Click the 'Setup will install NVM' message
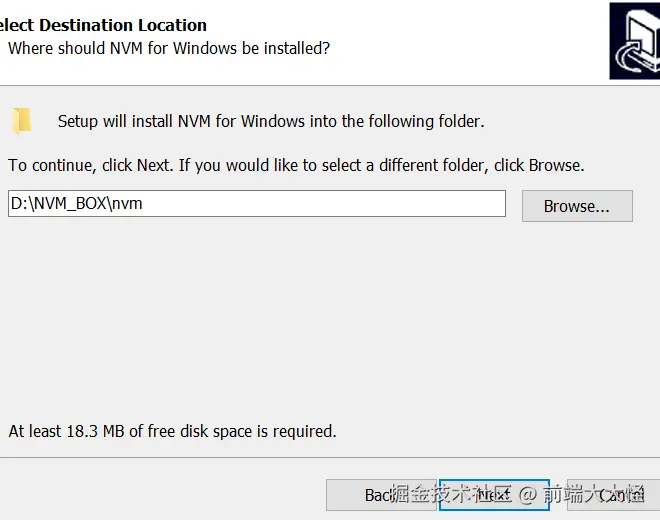This screenshot has height=520, width=660. click(x=270, y=121)
